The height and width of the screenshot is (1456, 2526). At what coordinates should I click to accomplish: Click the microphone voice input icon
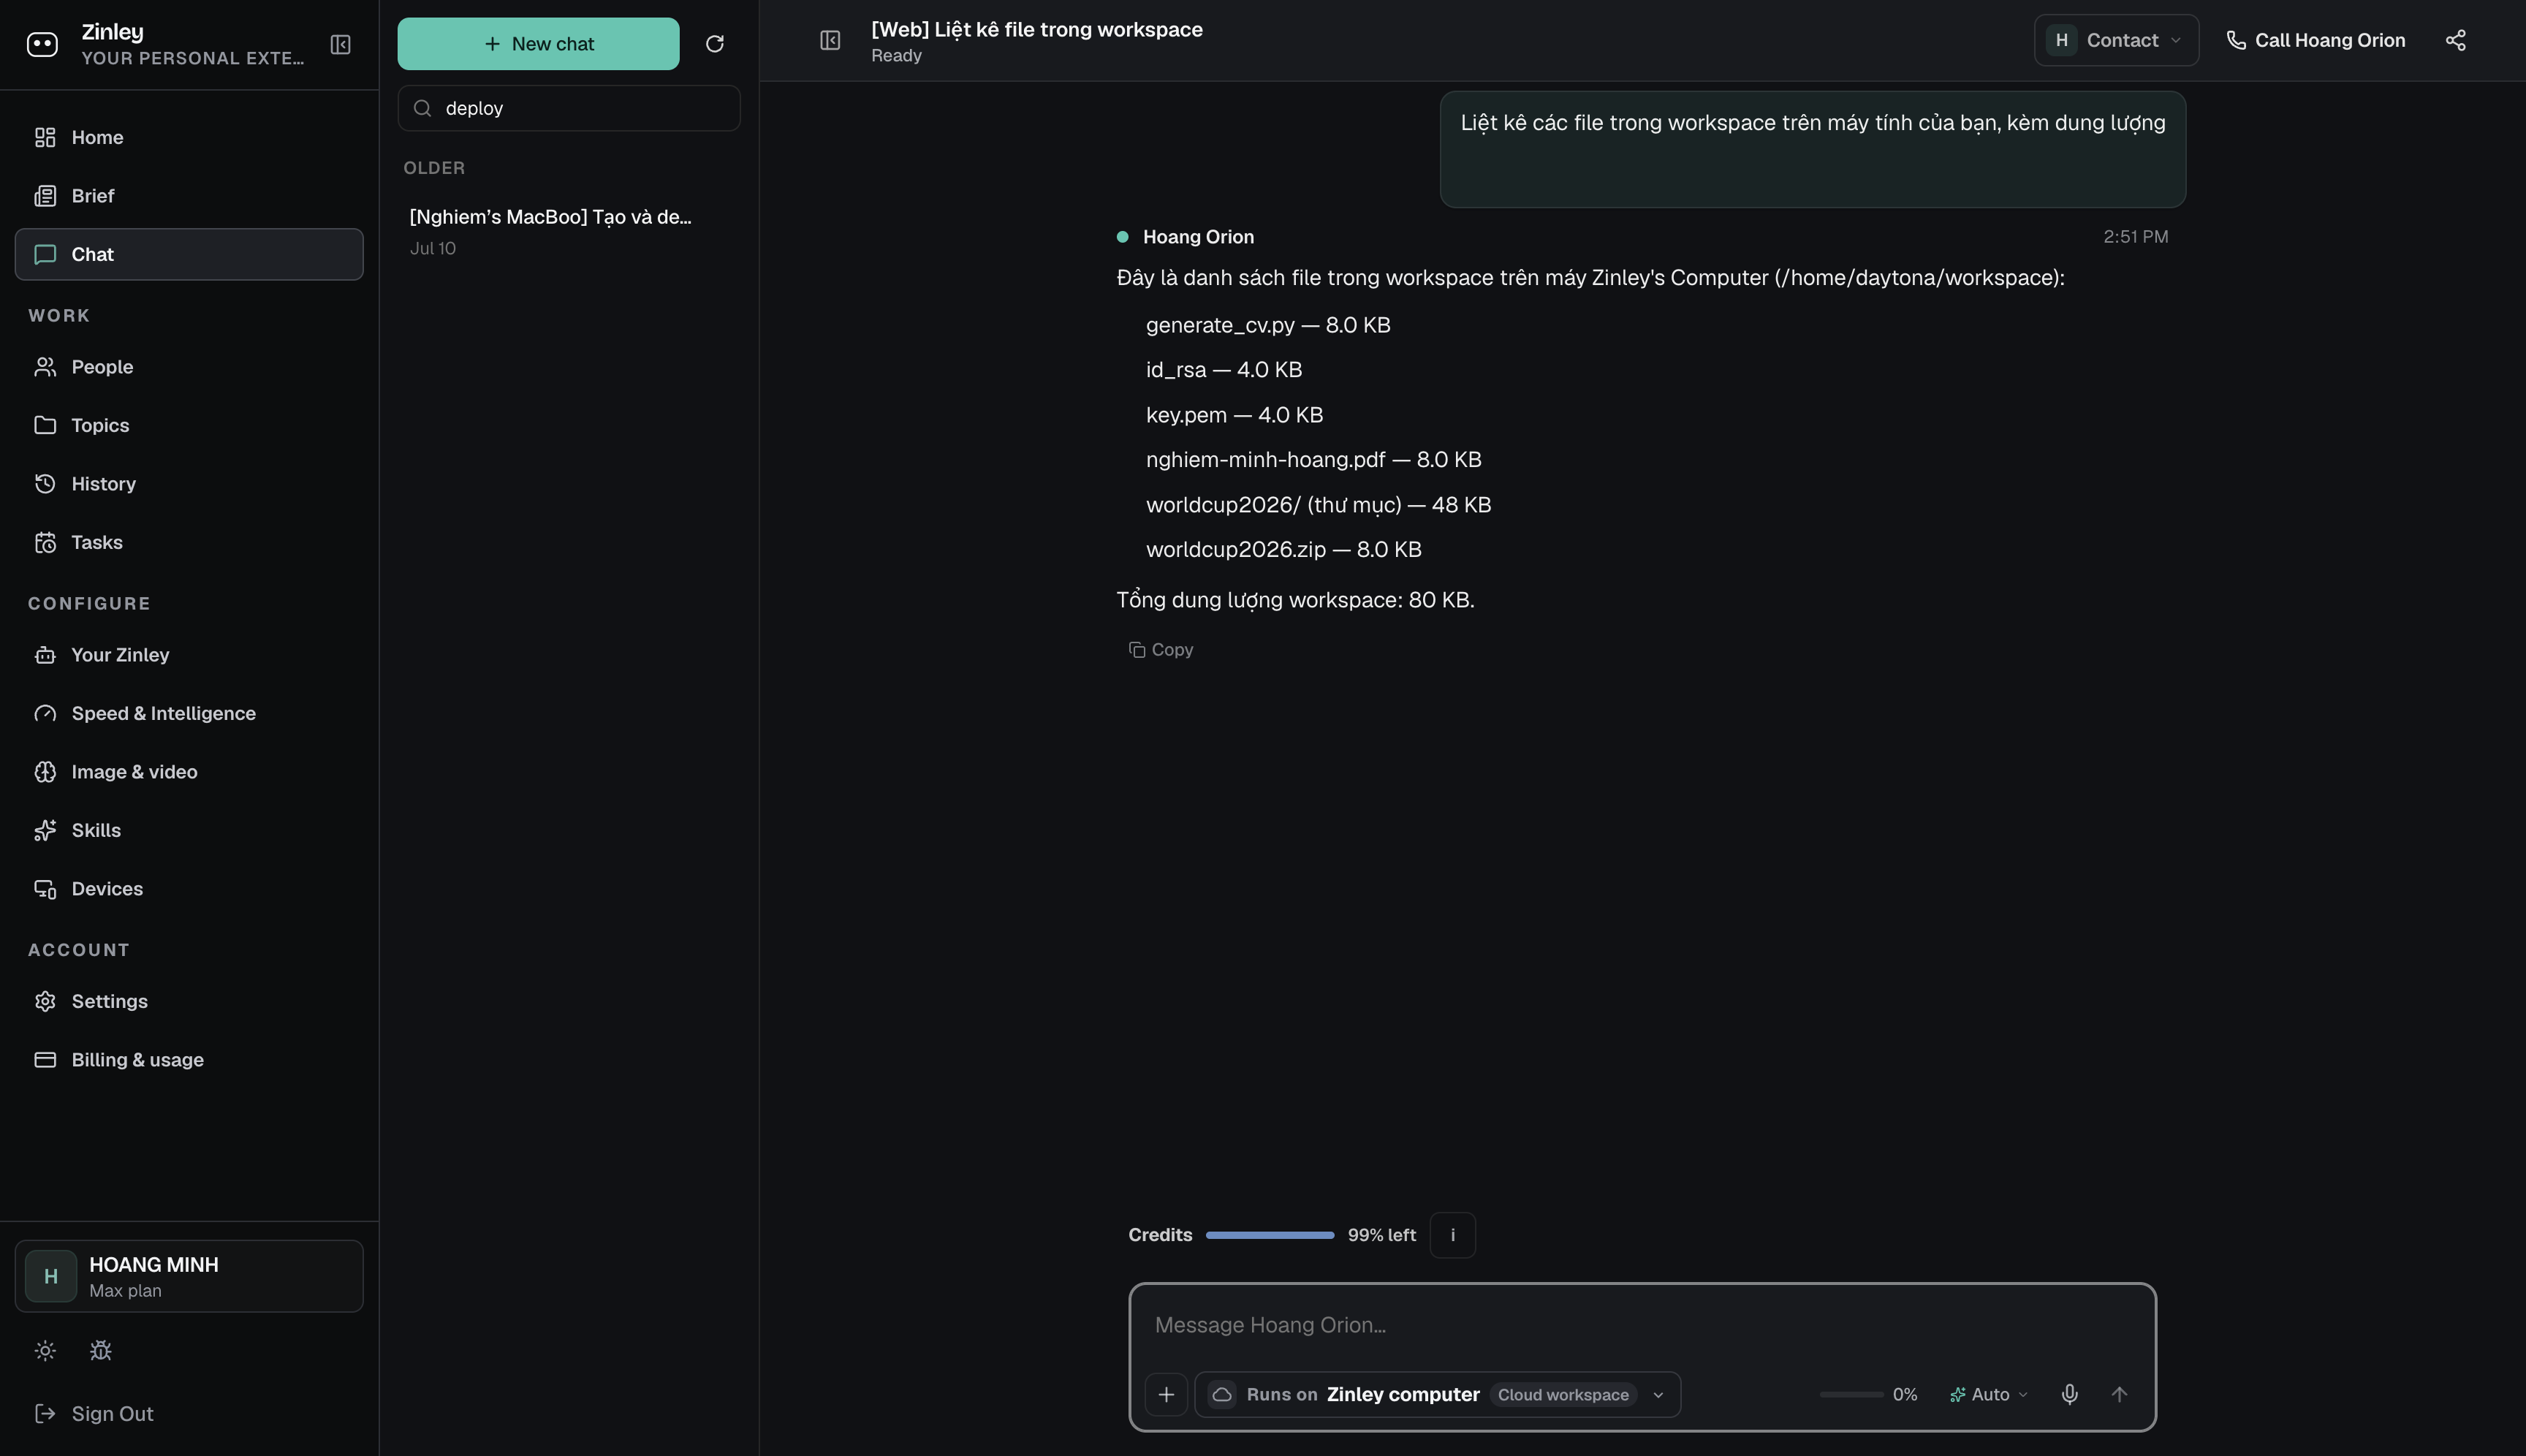(2069, 1394)
